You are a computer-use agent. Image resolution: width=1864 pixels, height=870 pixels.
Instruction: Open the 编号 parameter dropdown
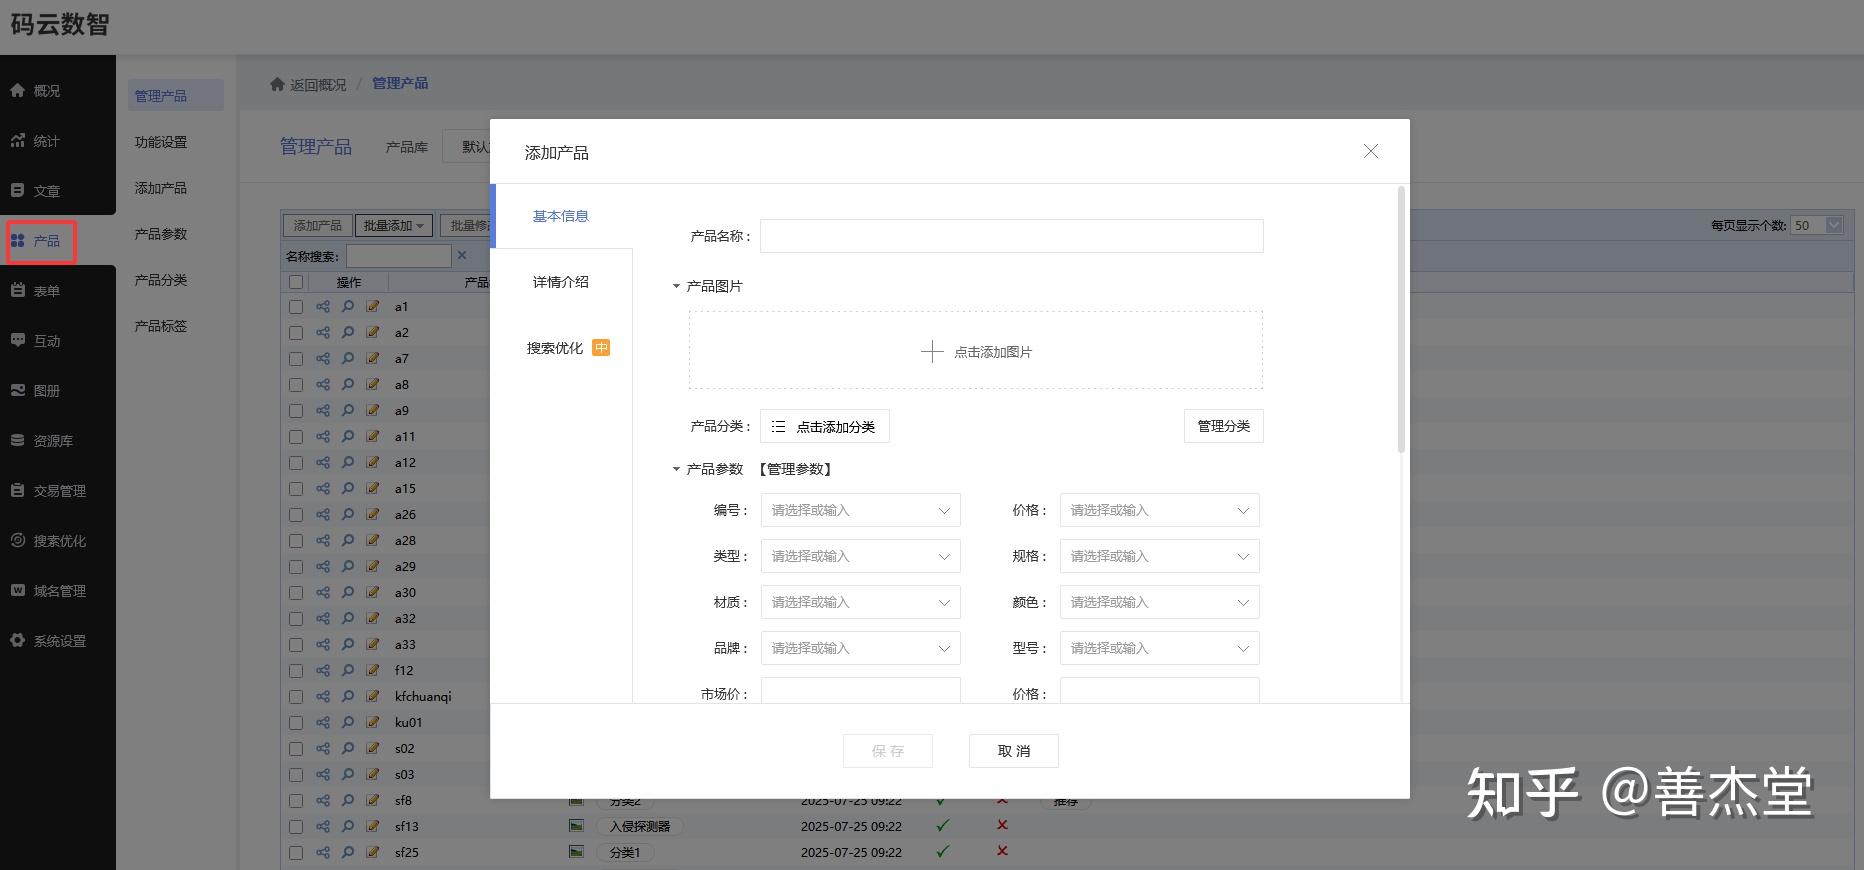point(860,510)
